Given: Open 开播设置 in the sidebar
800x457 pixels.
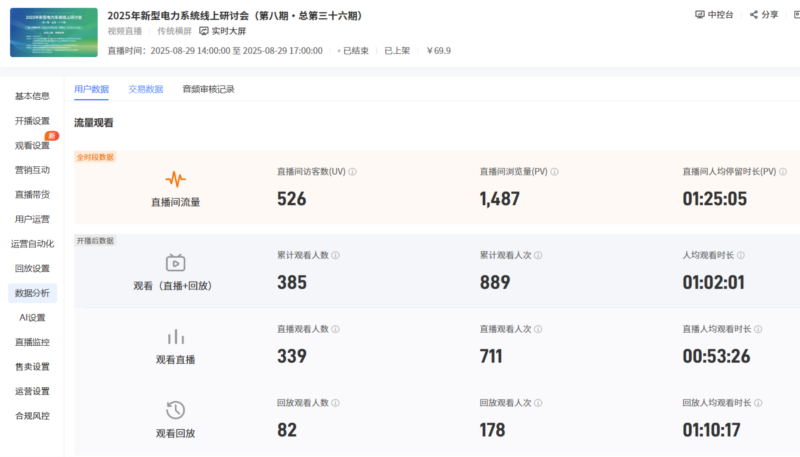Looking at the screenshot, I should coord(32,121).
